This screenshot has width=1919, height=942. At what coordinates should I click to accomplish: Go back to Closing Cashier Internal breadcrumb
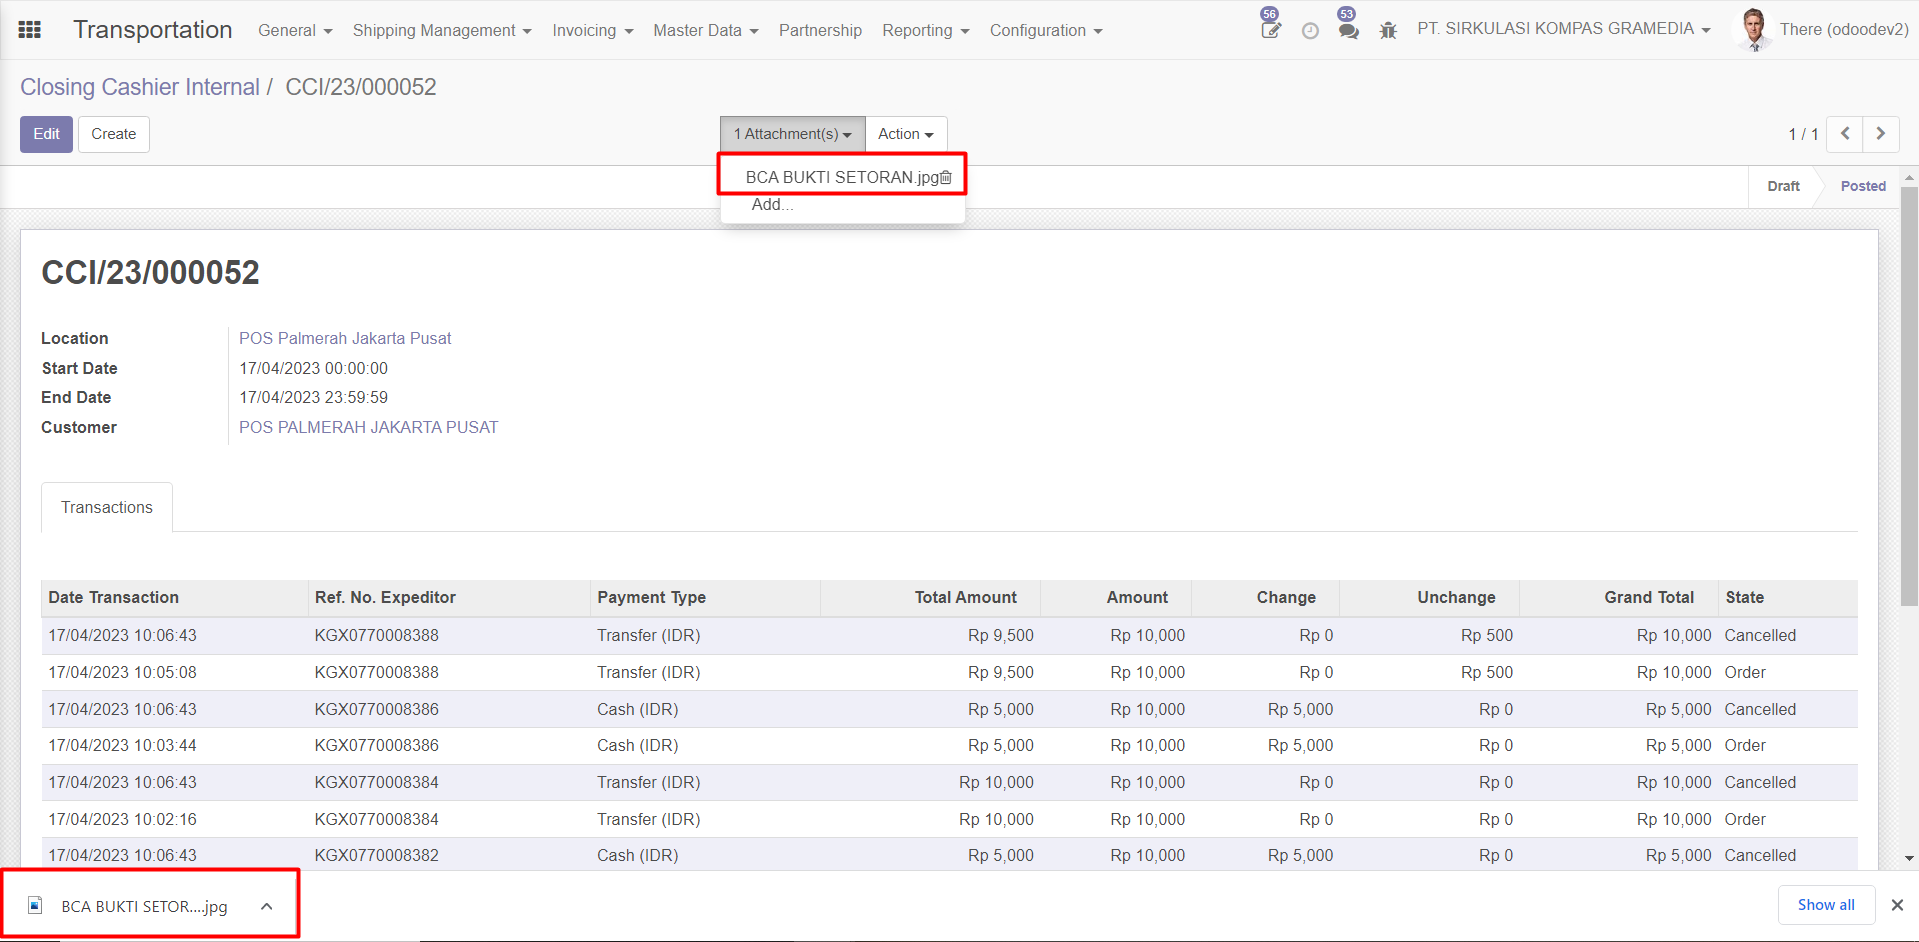140,87
